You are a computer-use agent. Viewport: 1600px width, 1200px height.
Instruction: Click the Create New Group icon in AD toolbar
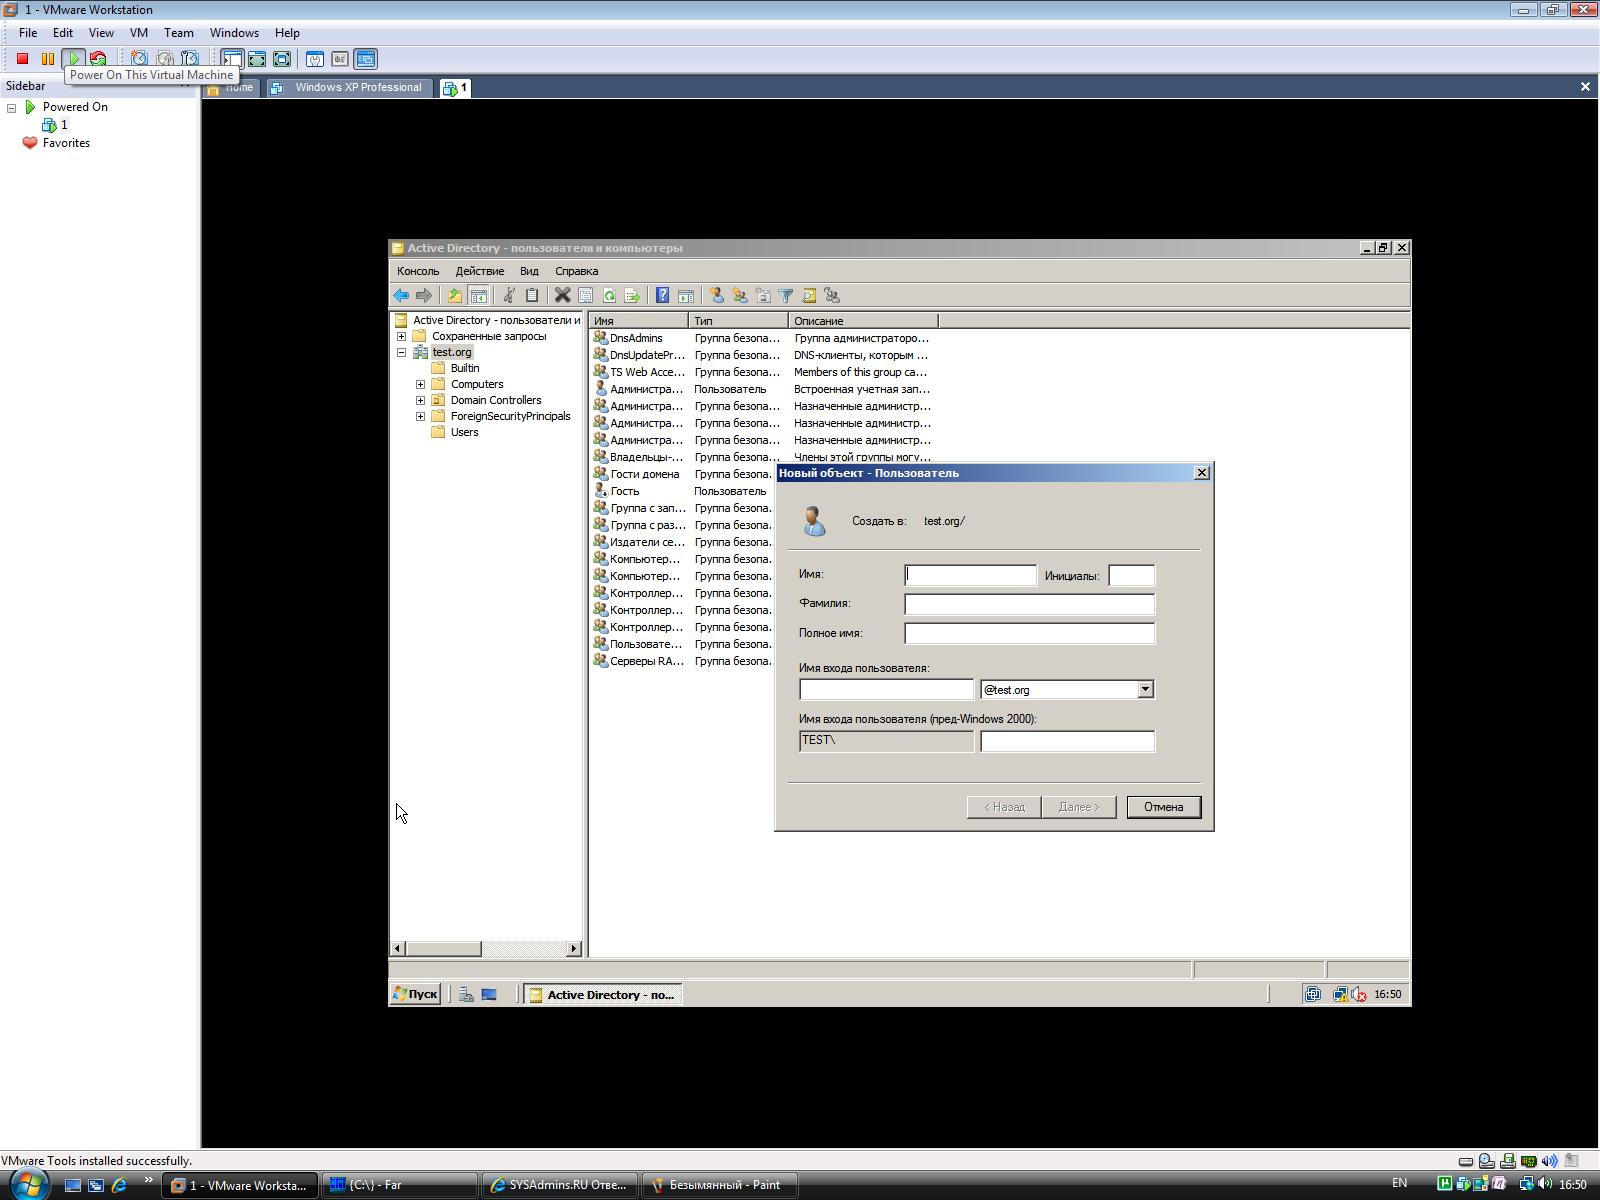pos(739,295)
